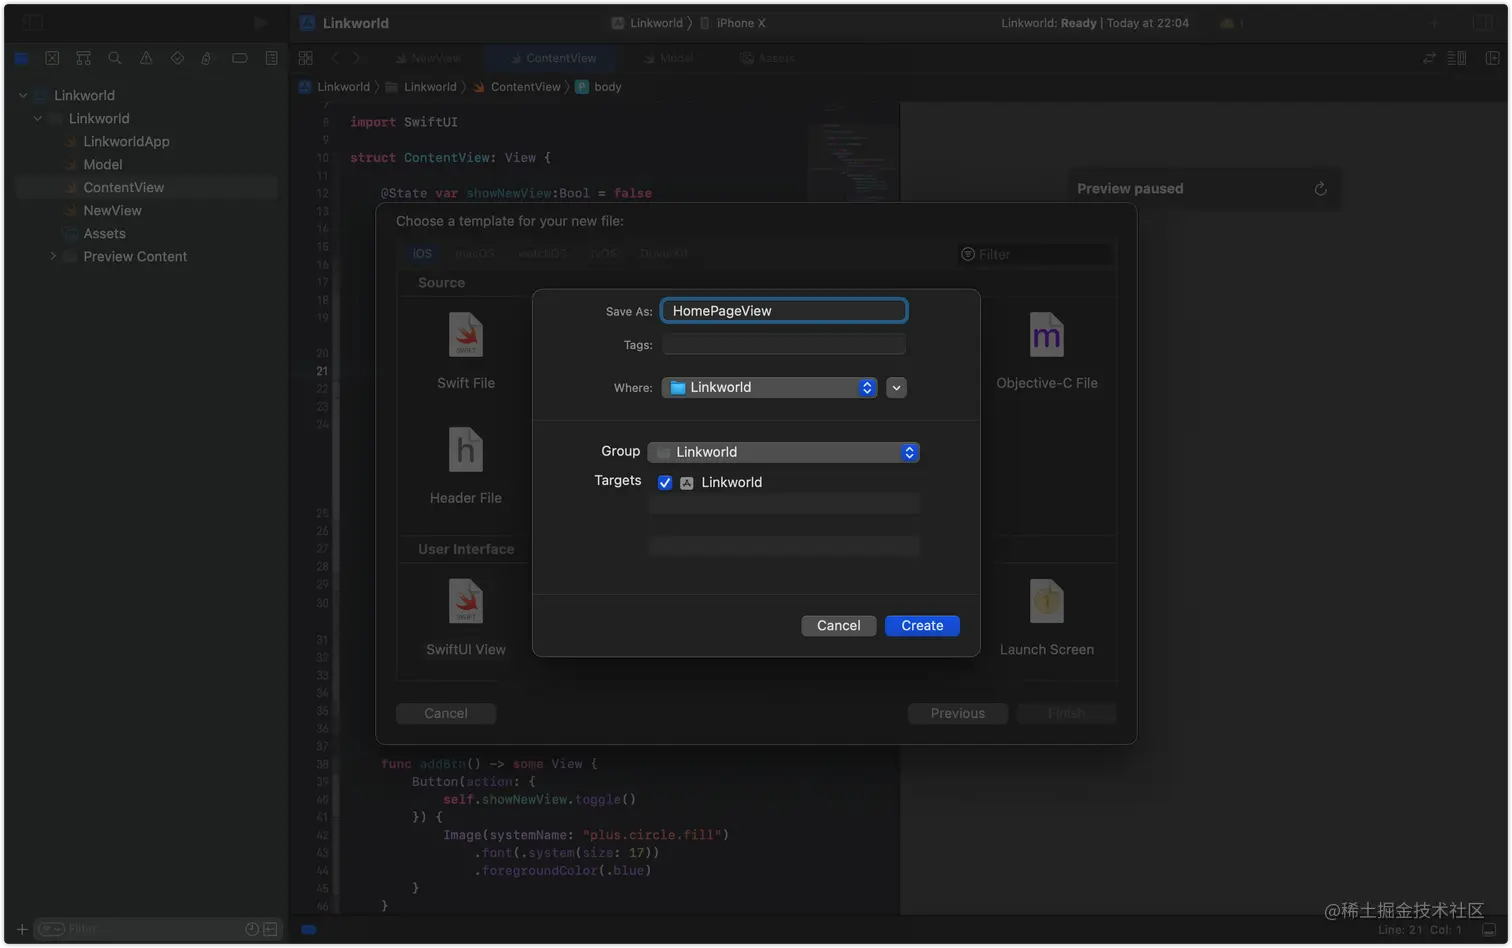Open the Debug navigator icon
The width and height of the screenshot is (1512, 948).
[207, 58]
